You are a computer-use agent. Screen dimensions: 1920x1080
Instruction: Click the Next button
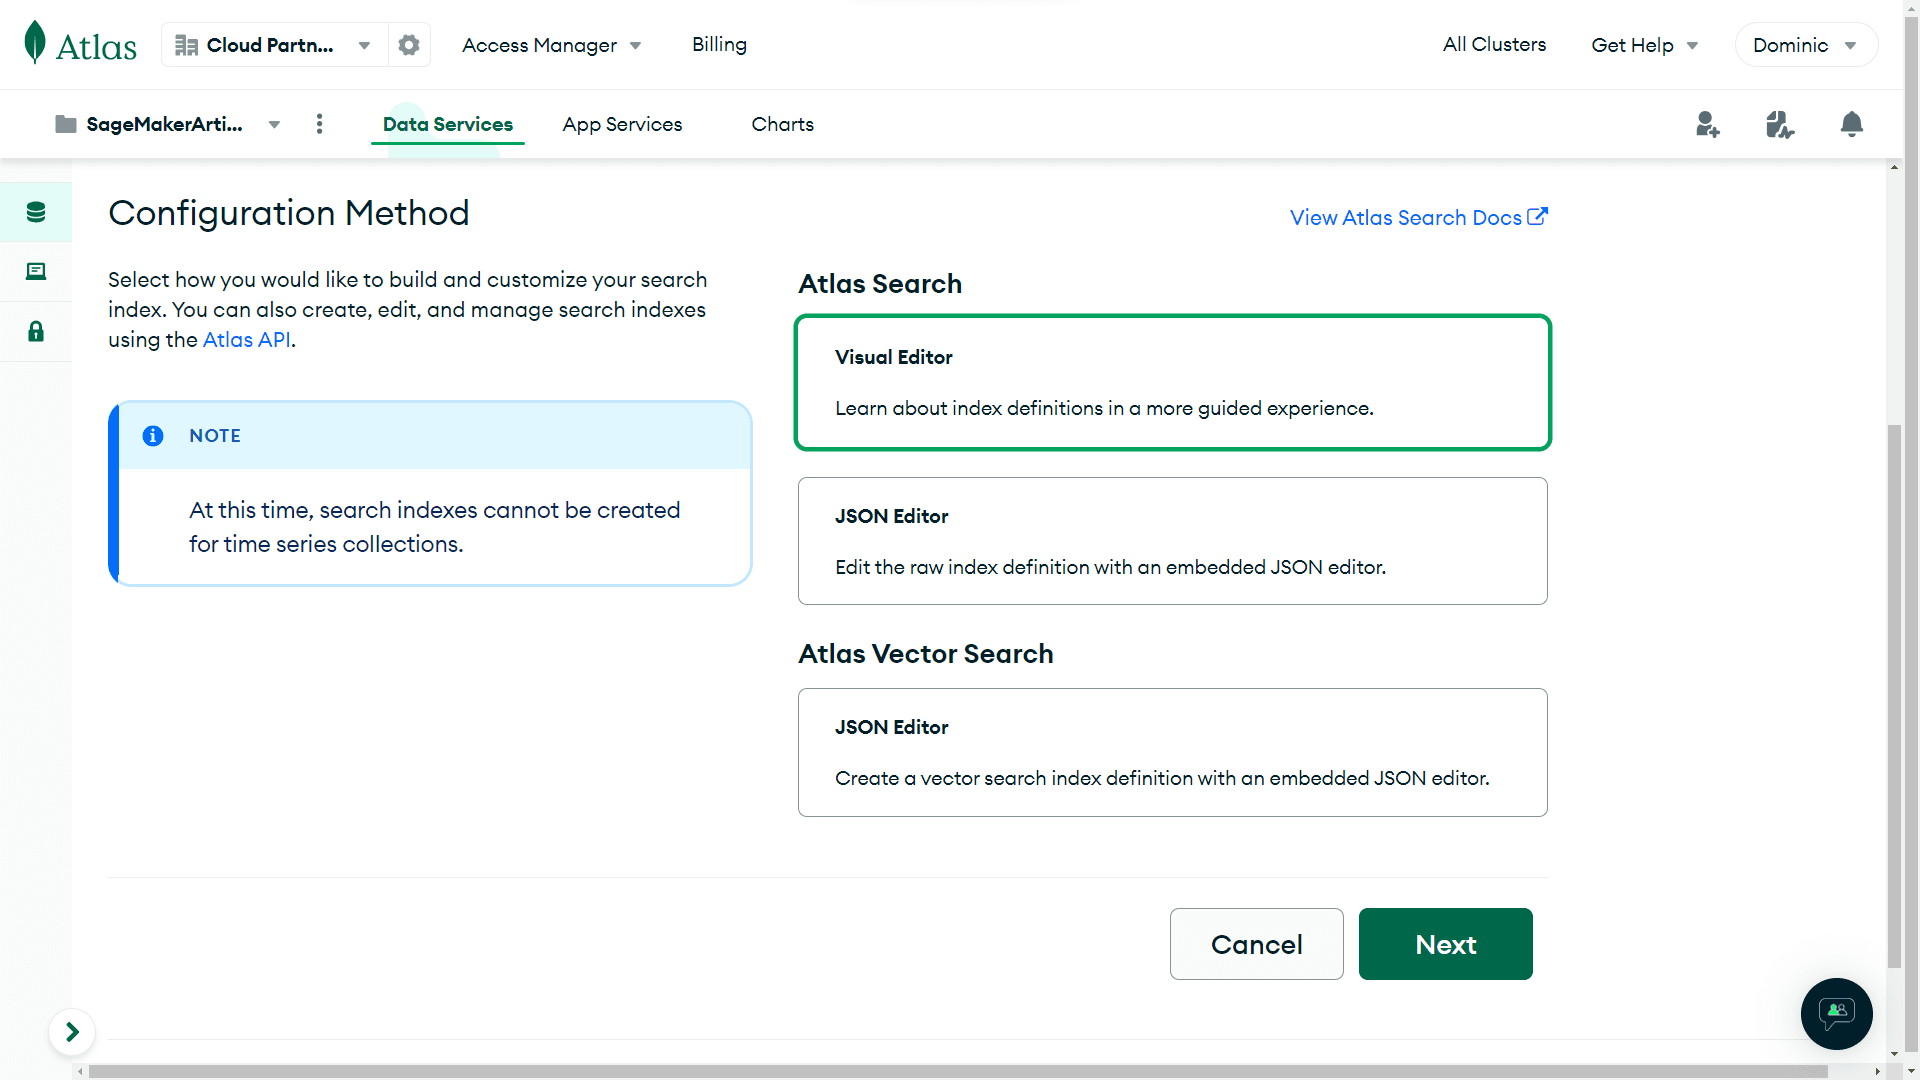pos(1445,944)
